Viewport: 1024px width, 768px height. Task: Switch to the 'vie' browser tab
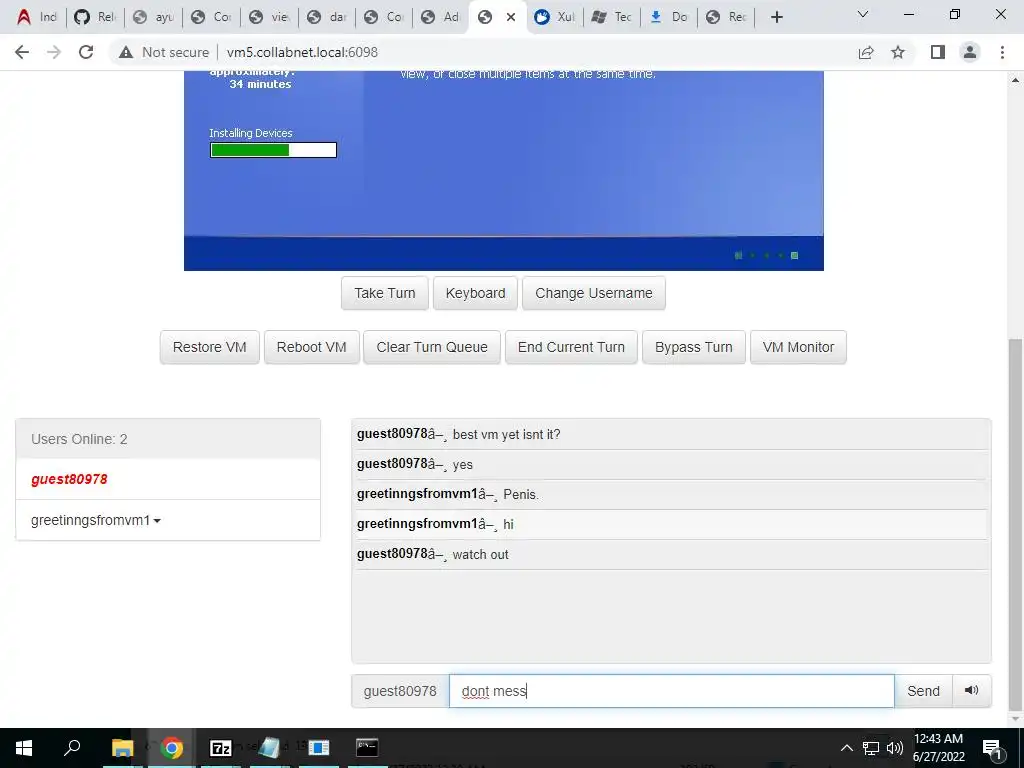pos(270,17)
